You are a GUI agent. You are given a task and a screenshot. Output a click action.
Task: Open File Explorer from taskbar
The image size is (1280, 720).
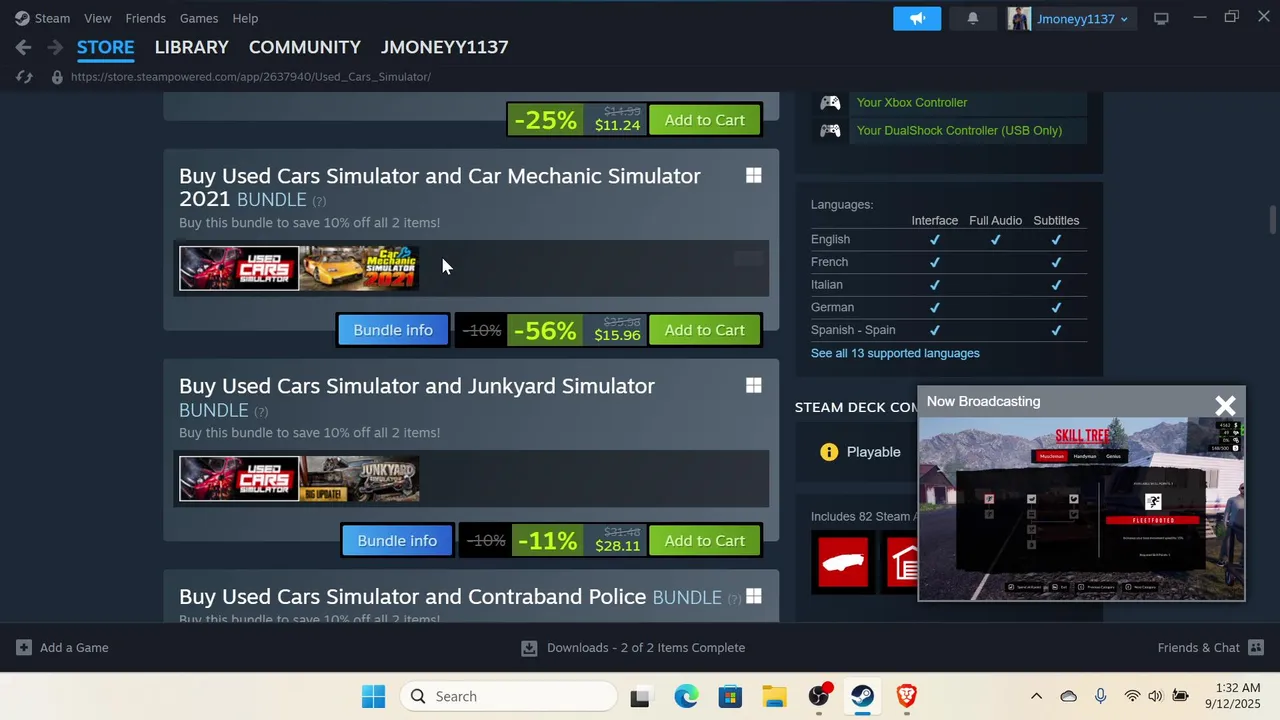coord(774,696)
